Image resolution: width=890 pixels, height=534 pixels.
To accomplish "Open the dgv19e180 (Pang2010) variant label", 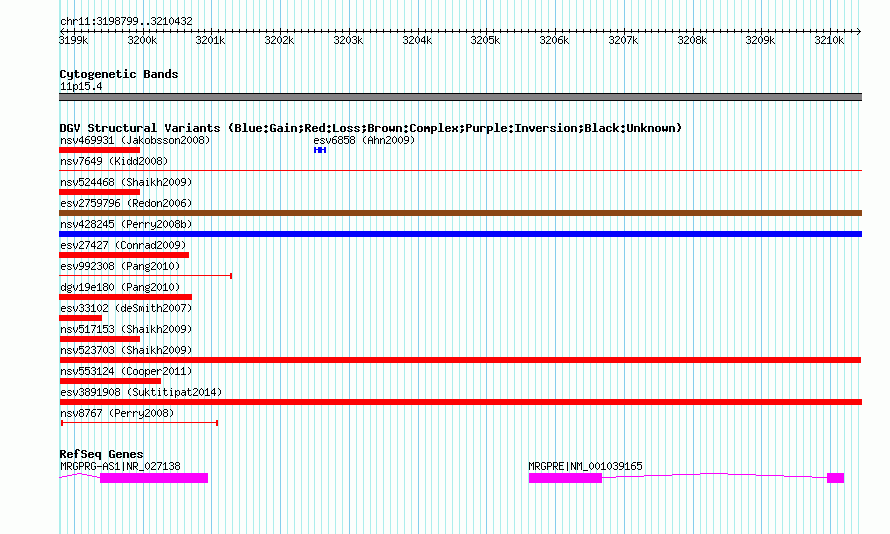I will [120, 287].
